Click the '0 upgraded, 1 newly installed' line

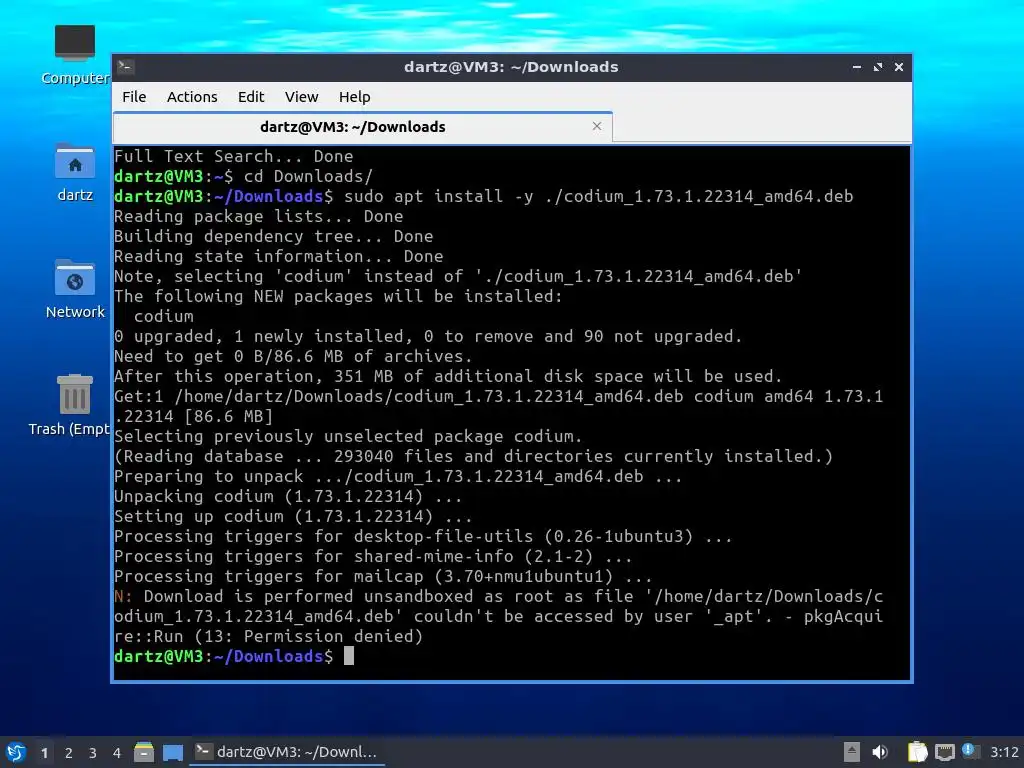428,336
